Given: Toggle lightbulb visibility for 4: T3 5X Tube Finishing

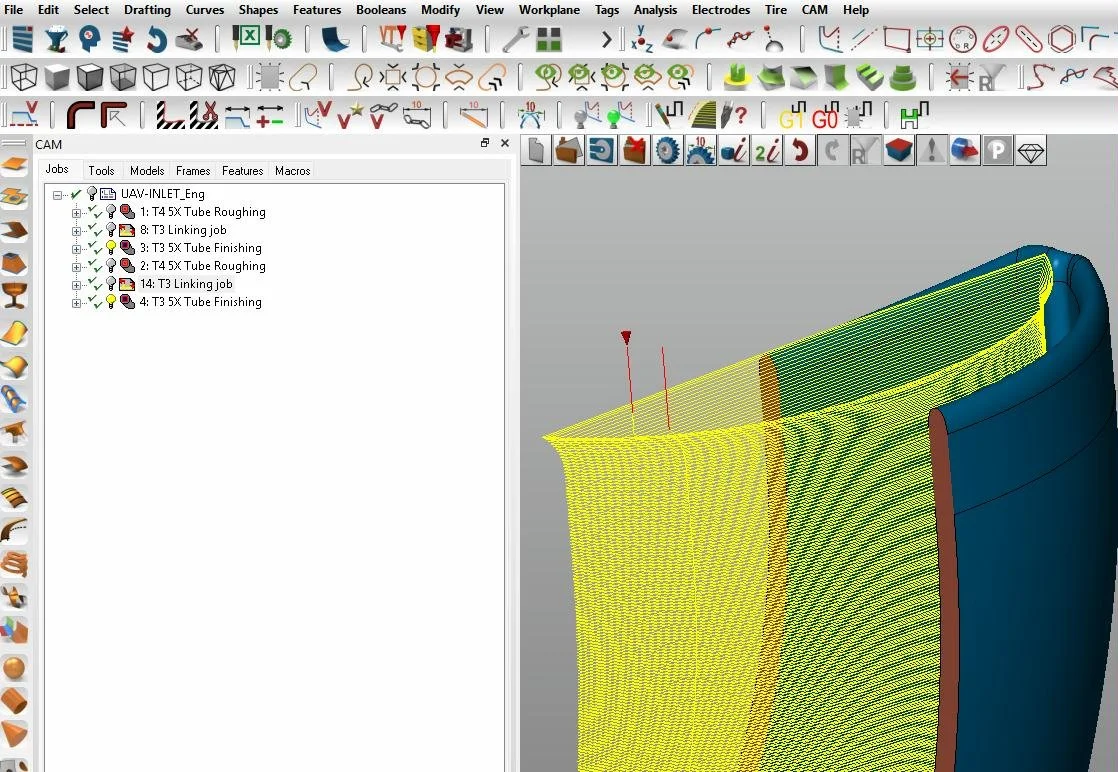Looking at the screenshot, I should [111, 302].
